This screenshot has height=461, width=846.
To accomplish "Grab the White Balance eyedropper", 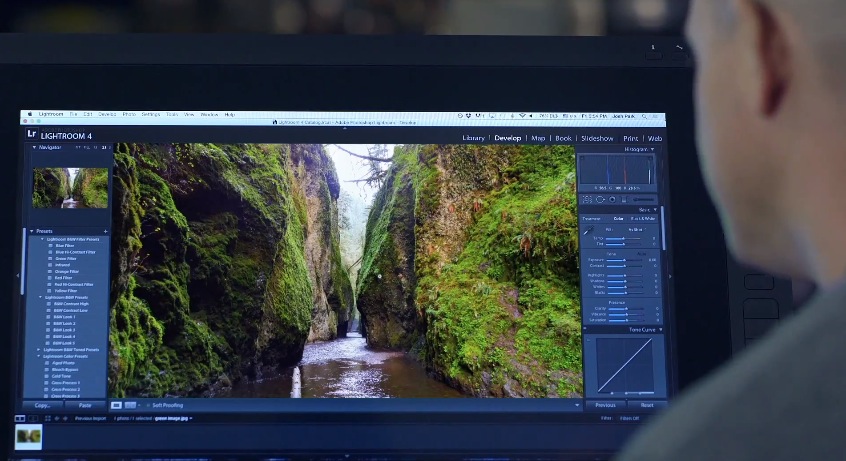I will (588, 230).
